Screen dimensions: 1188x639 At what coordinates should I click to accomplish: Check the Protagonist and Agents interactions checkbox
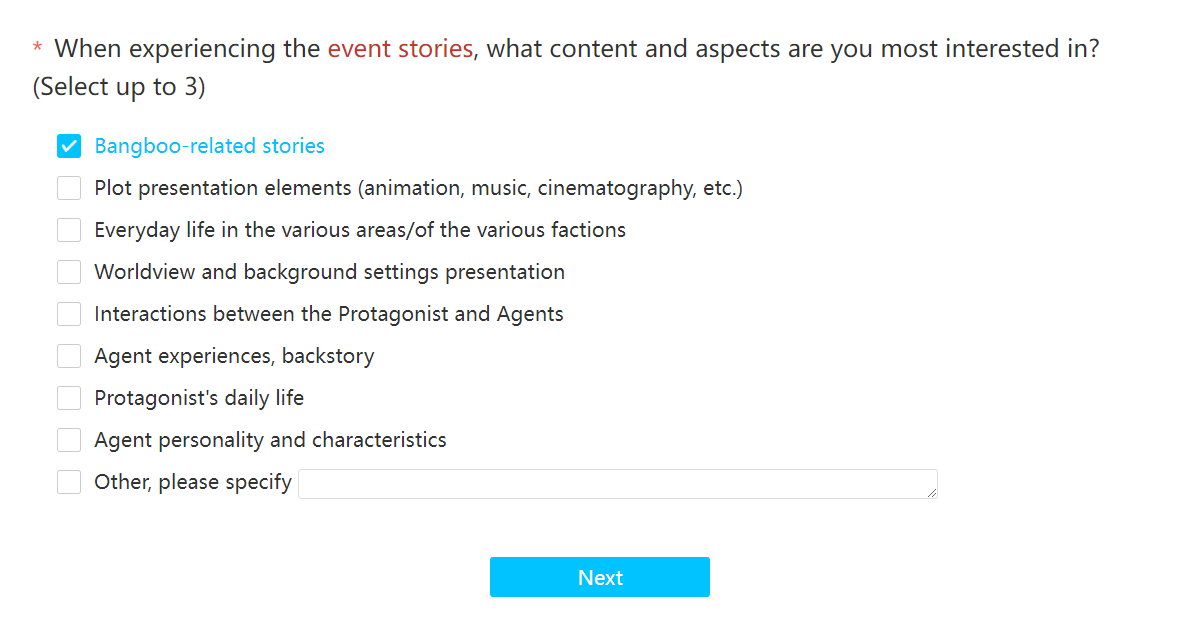pyautogui.click(x=69, y=314)
